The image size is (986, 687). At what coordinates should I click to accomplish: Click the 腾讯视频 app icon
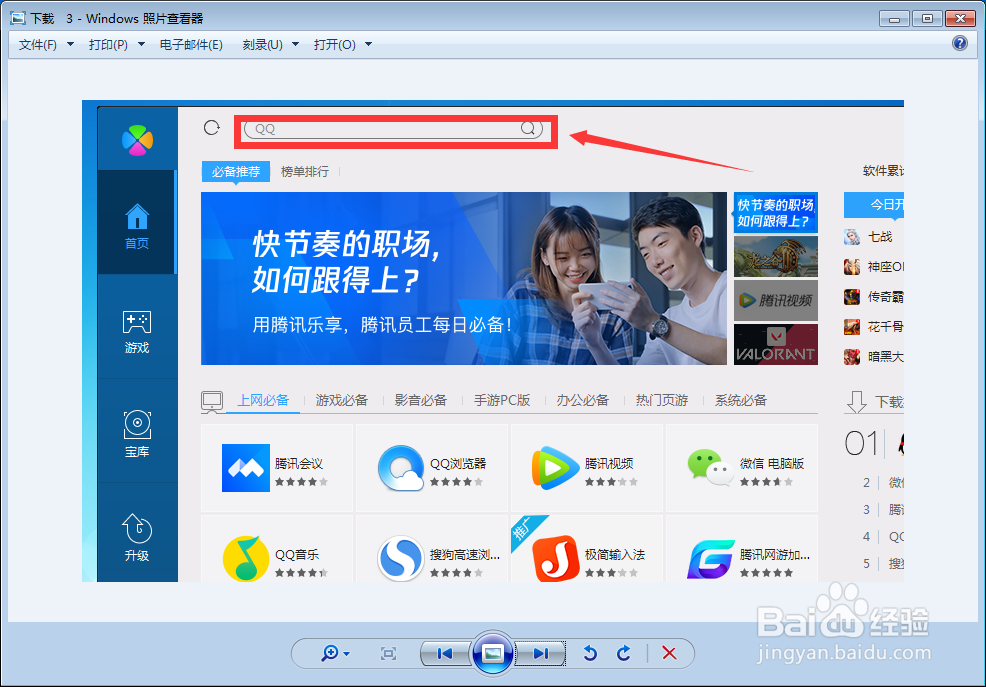tap(555, 468)
